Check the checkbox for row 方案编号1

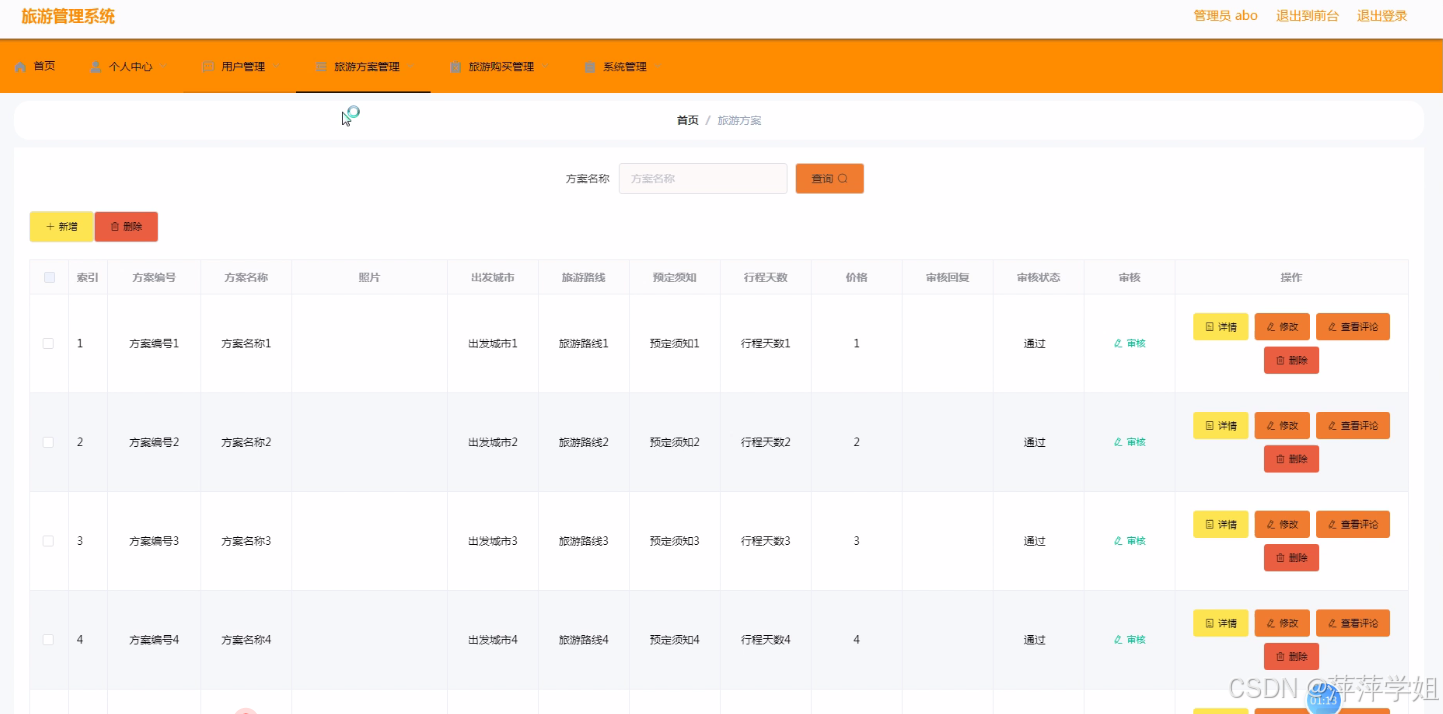(48, 343)
